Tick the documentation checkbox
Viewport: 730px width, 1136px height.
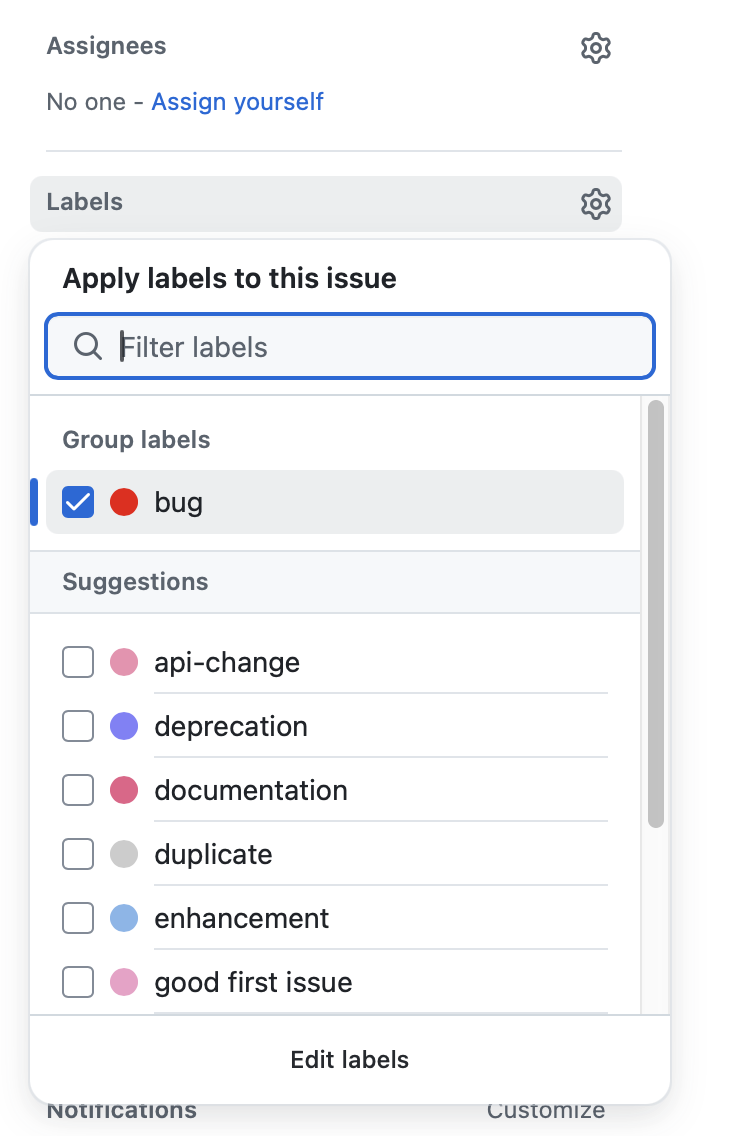(x=78, y=790)
